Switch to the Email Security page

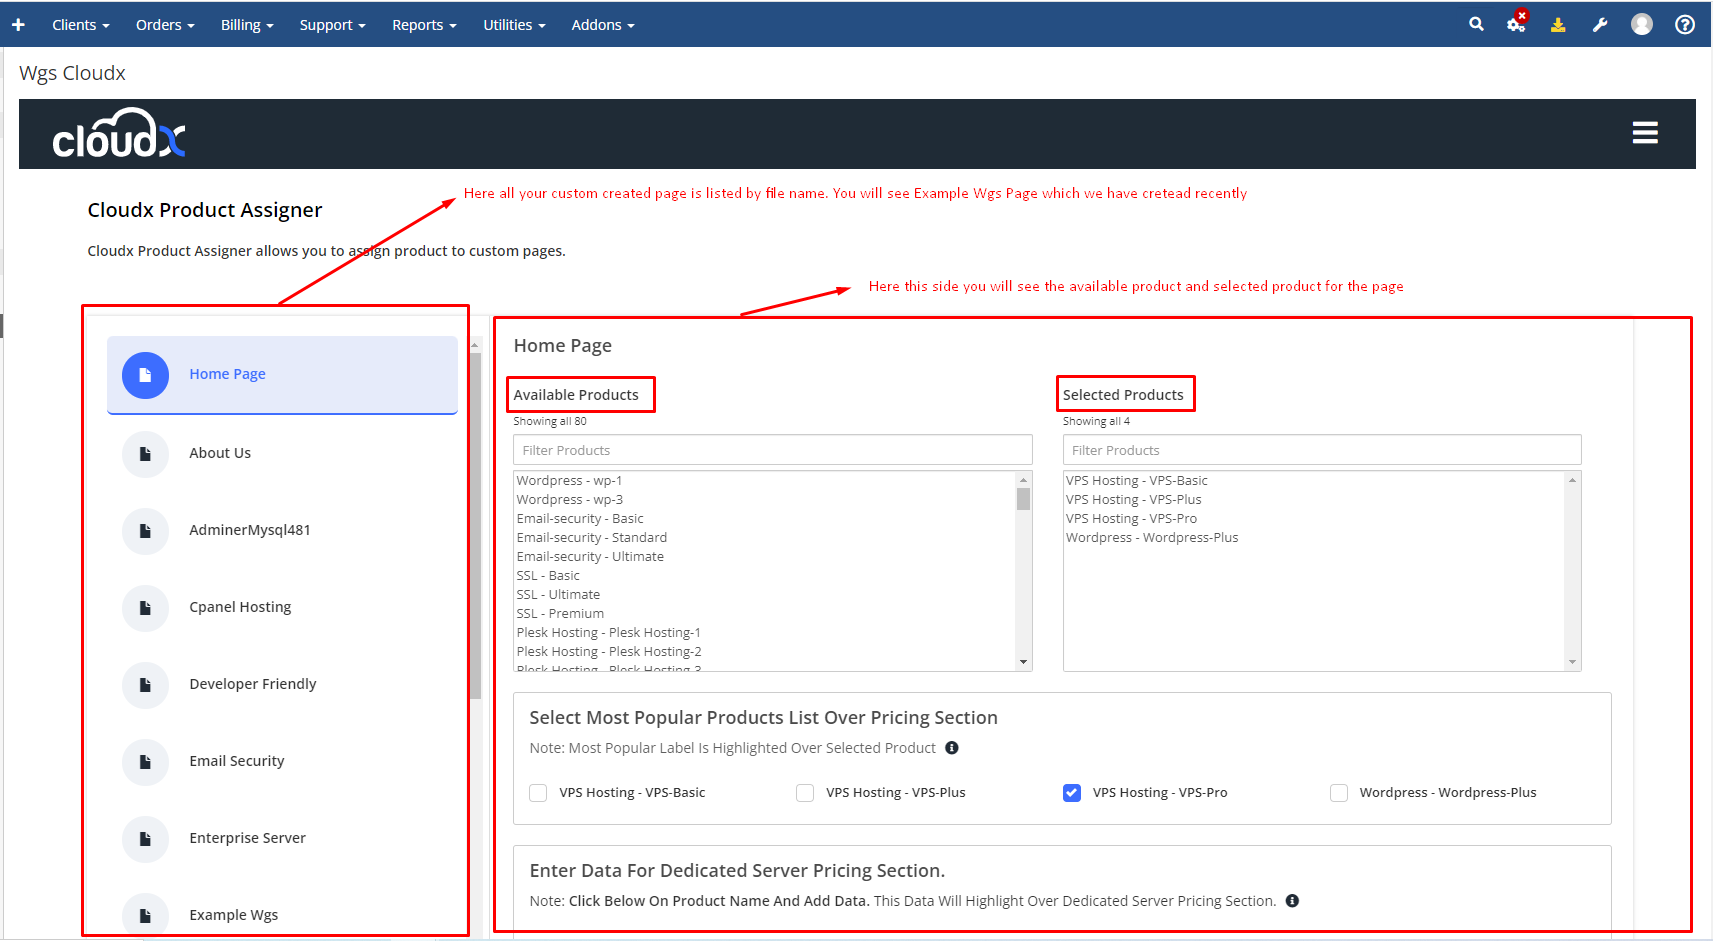pos(237,761)
